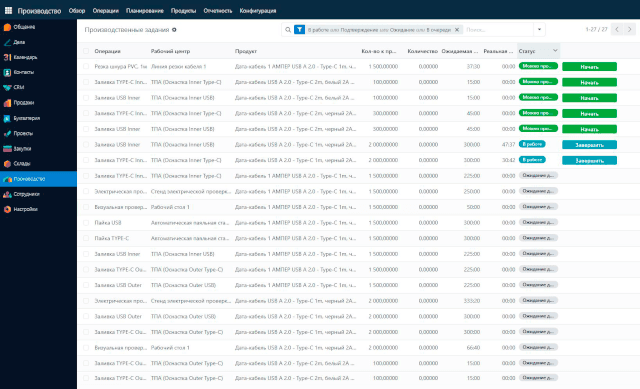640x389 pixels.
Task: Click the gear icon next to Производственные задания
Action: (x=174, y=30)
